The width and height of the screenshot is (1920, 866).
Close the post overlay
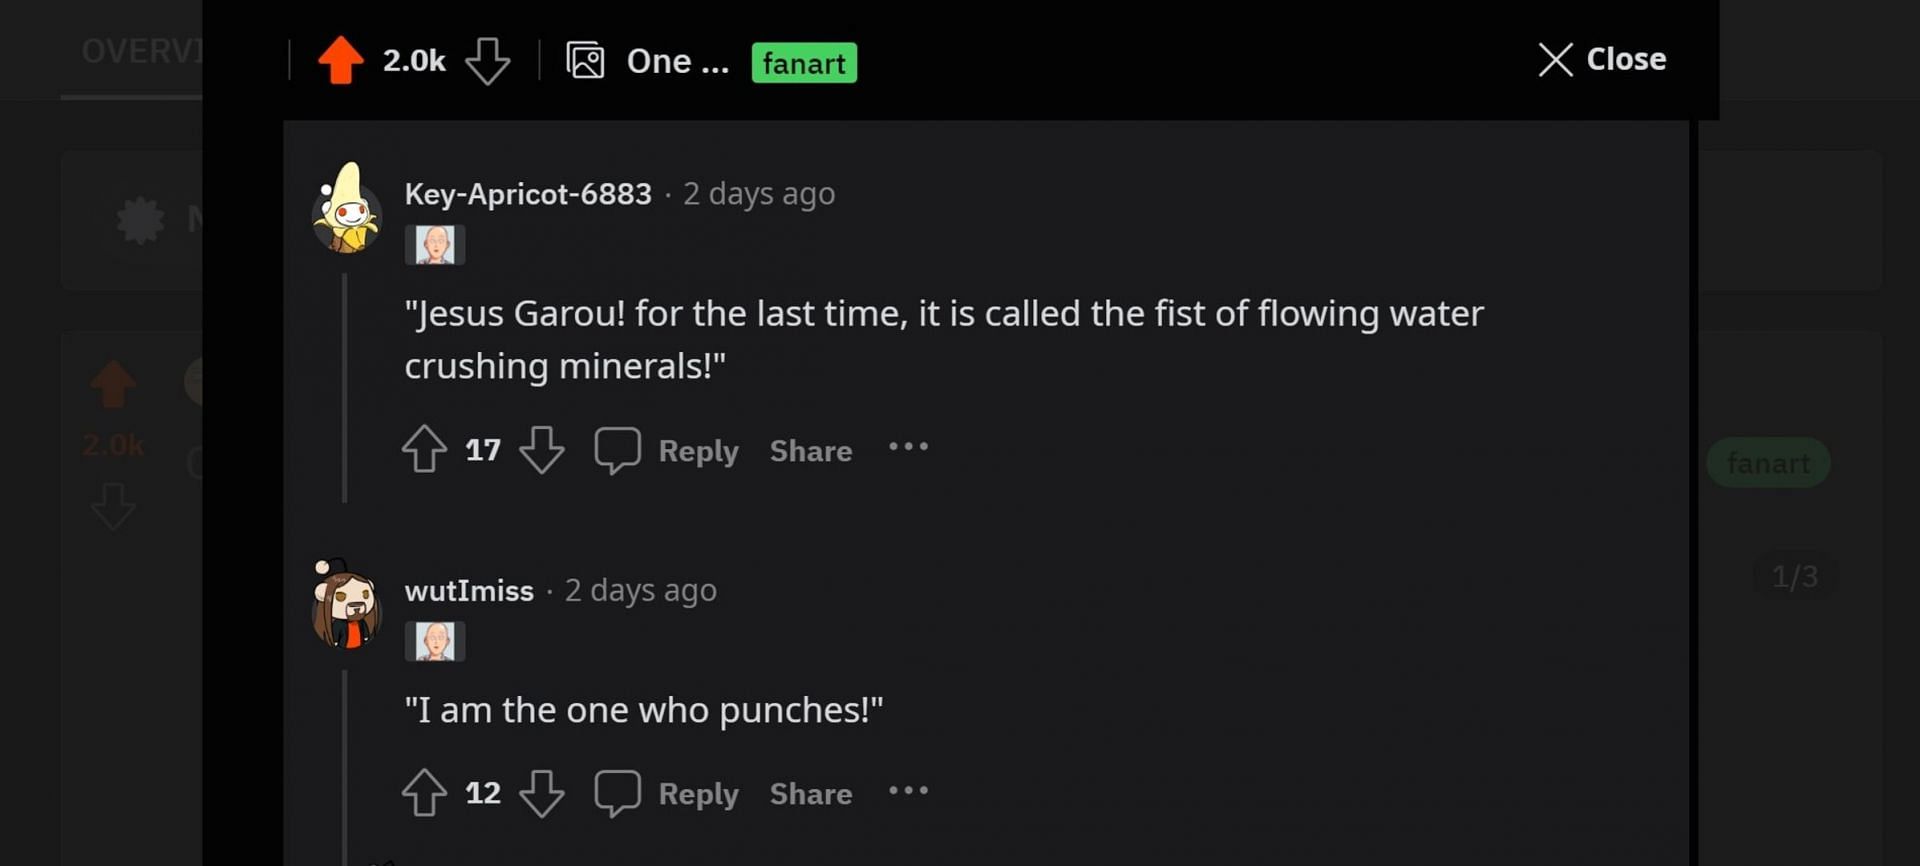(x=1602, y=59)
